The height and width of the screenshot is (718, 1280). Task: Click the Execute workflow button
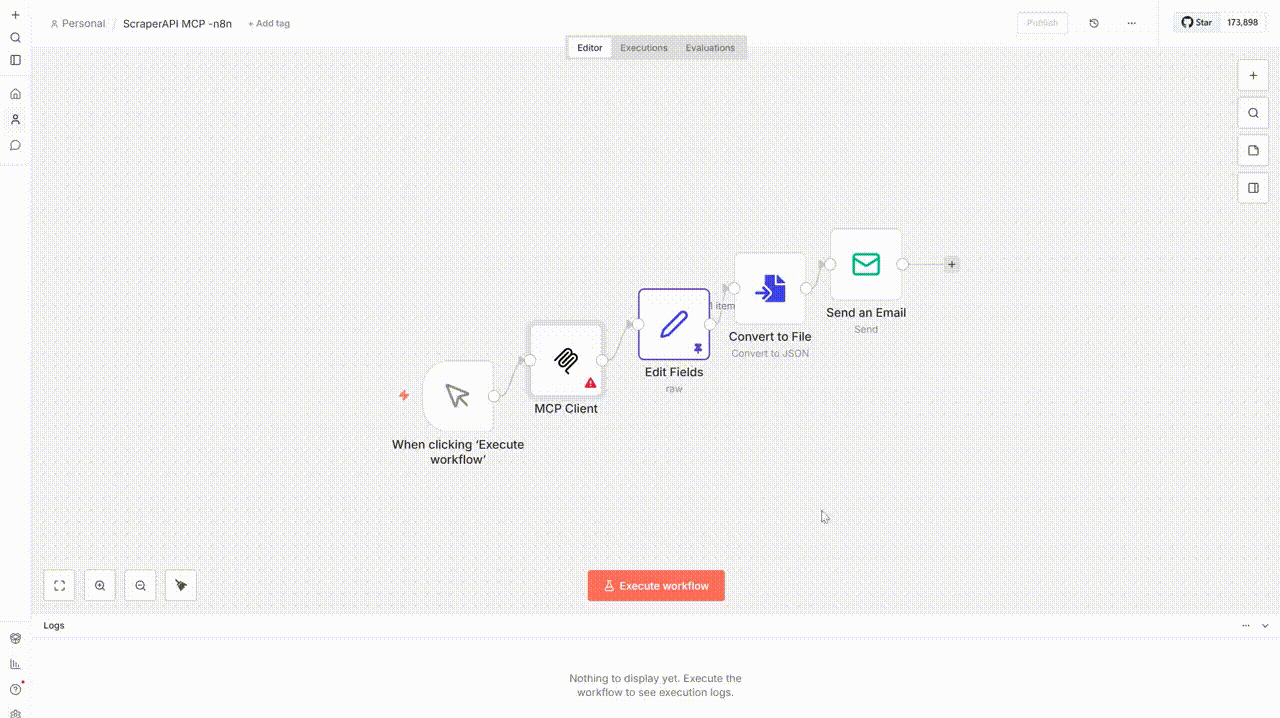point(656,586)
